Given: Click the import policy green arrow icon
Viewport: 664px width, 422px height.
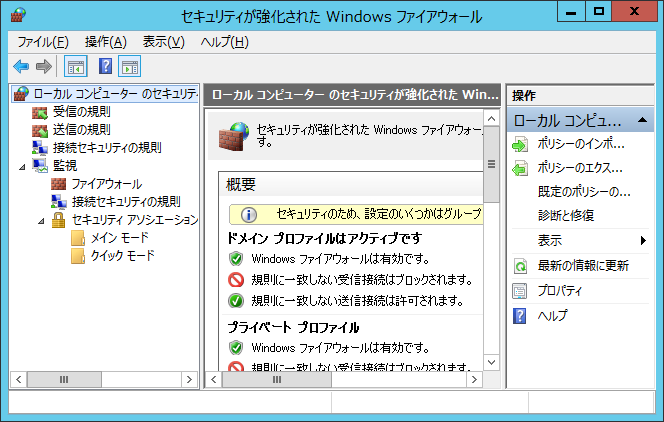Looking at the screenshot, I should pos(520,144).
